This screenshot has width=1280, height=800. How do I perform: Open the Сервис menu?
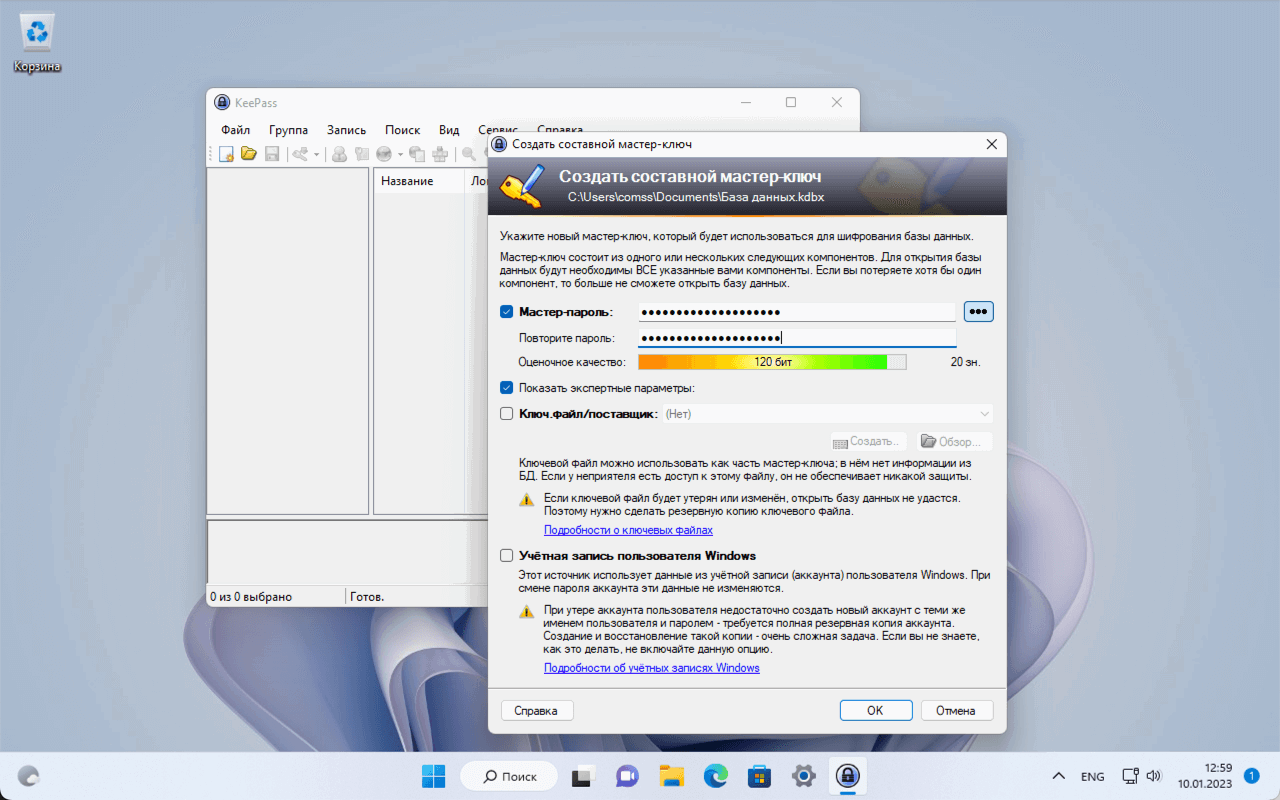tap(497, 129)
